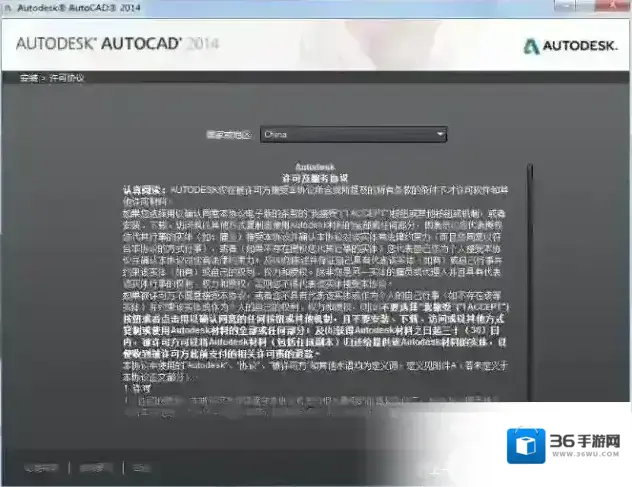This screenshot has height=487, width=632.
Task: Click the 许可及服务协议 heading text
Action: tap(315, 178)
